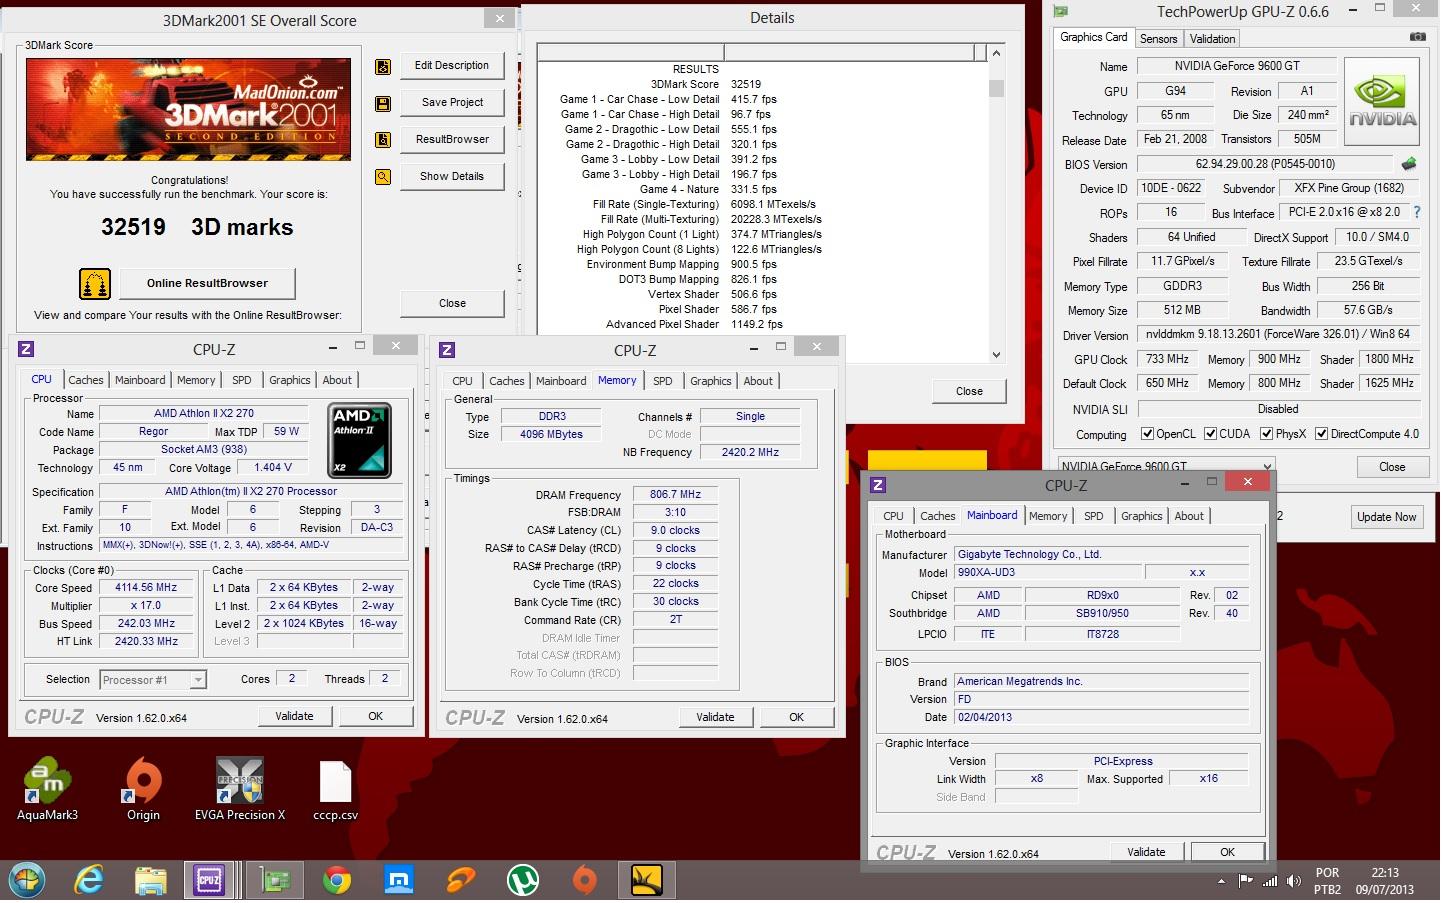
Task: Open the AquaMark3 desktop shortcut
Action: click(x=47, y=790)
